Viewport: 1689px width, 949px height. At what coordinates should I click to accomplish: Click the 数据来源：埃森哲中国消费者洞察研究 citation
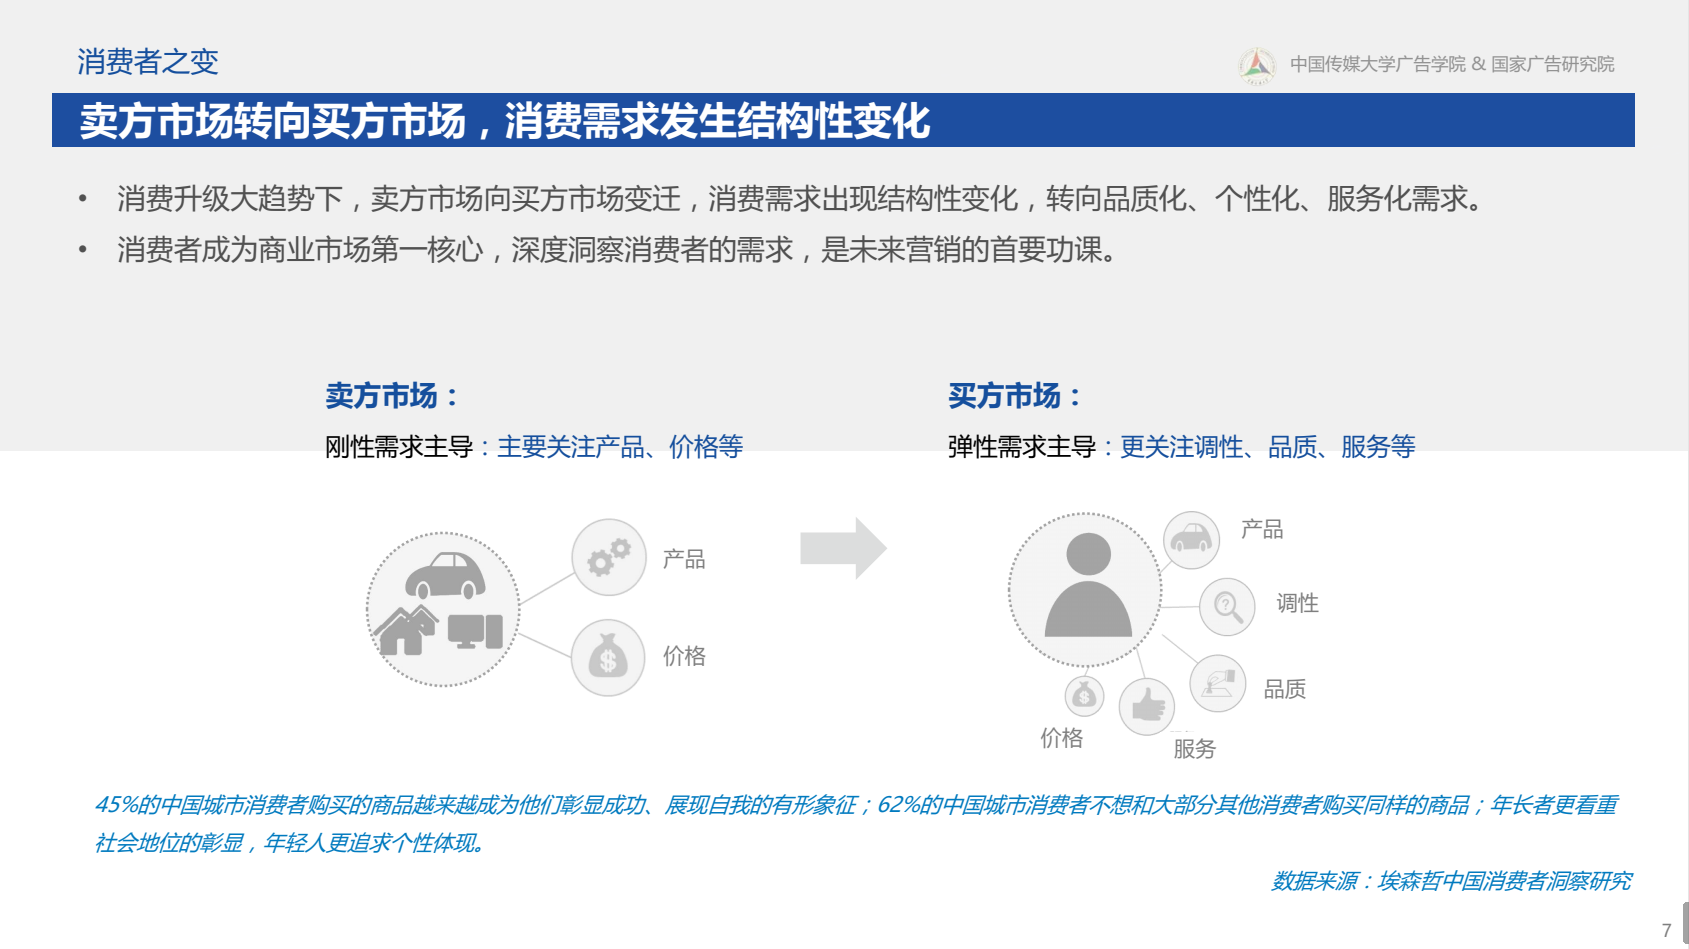point(1450,881)
